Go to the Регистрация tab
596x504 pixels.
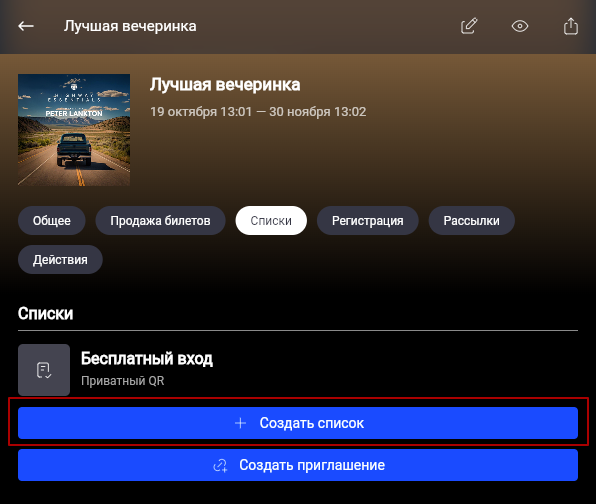[368, 220]
